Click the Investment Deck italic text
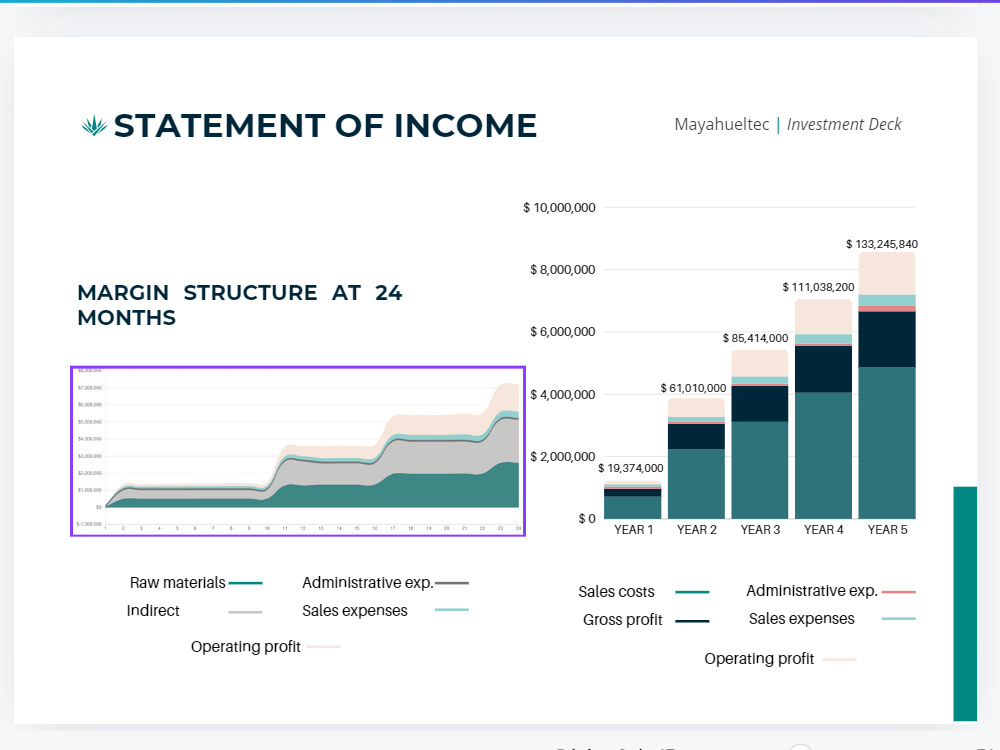 (x=844, y=124)
